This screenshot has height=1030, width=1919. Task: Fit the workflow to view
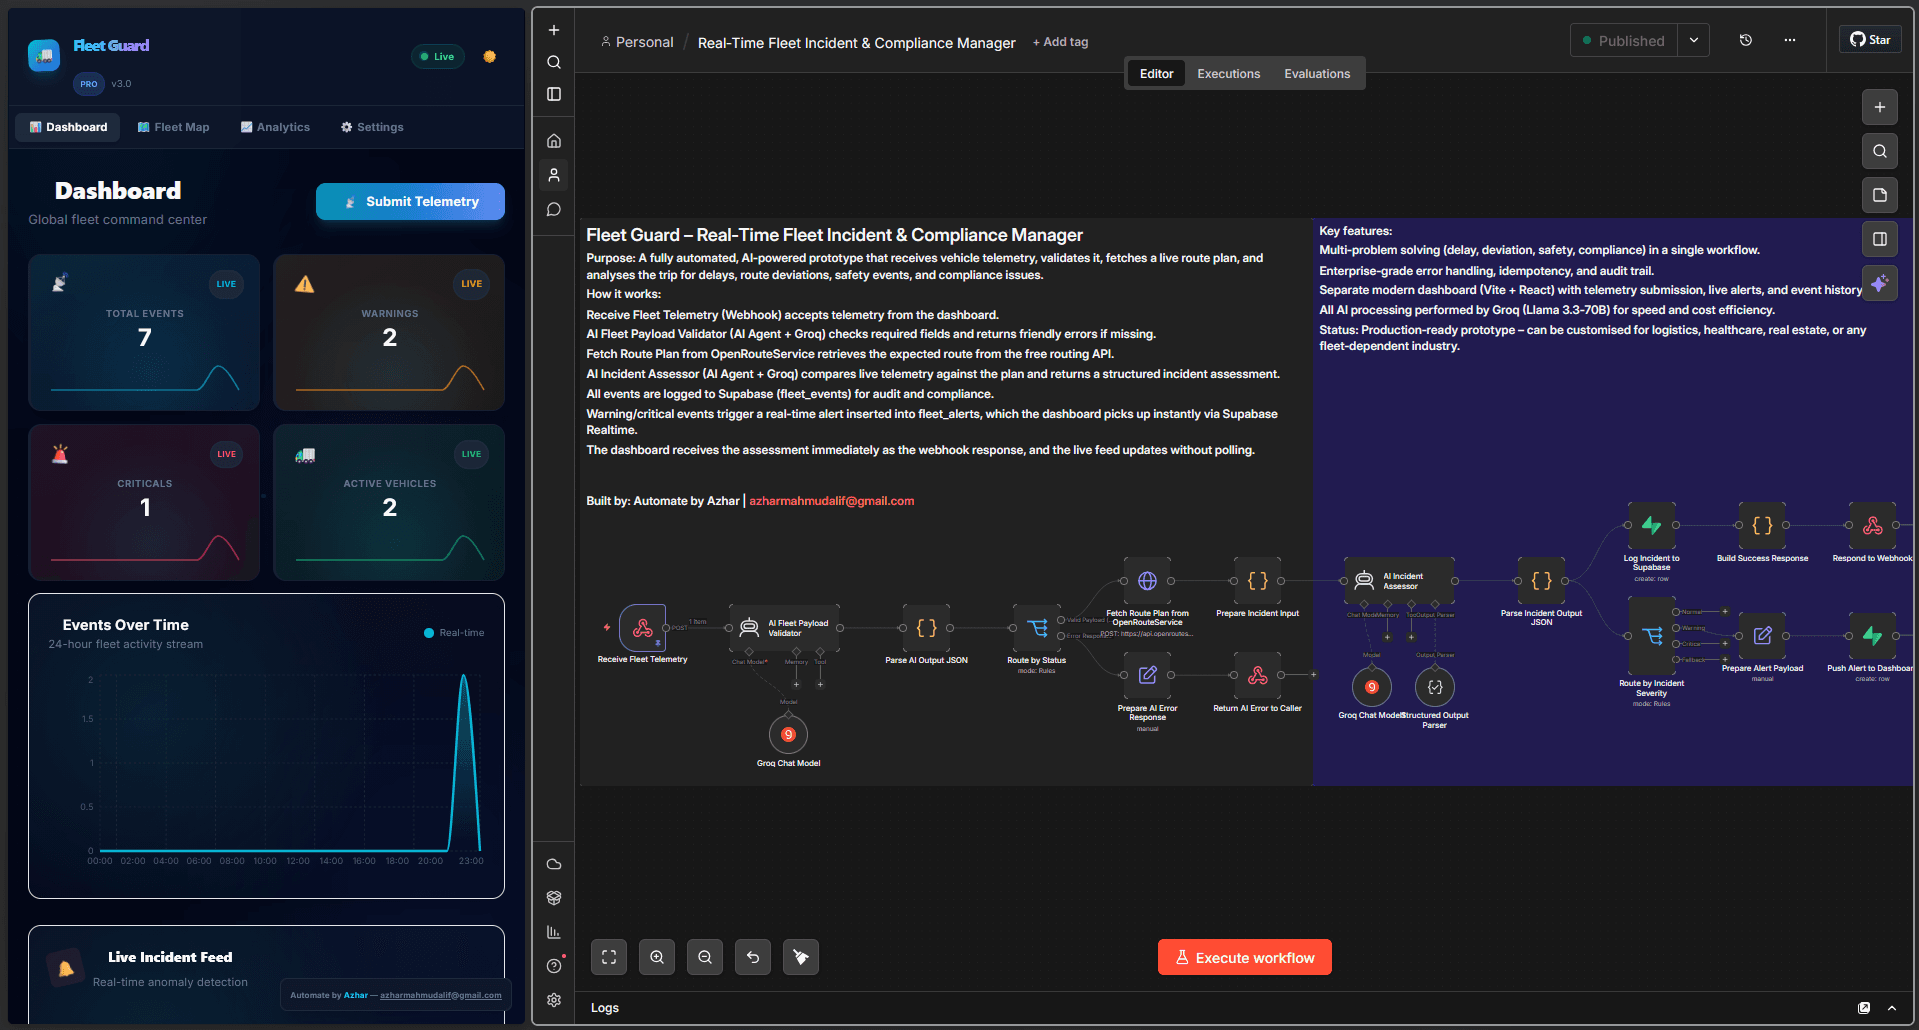609,957
